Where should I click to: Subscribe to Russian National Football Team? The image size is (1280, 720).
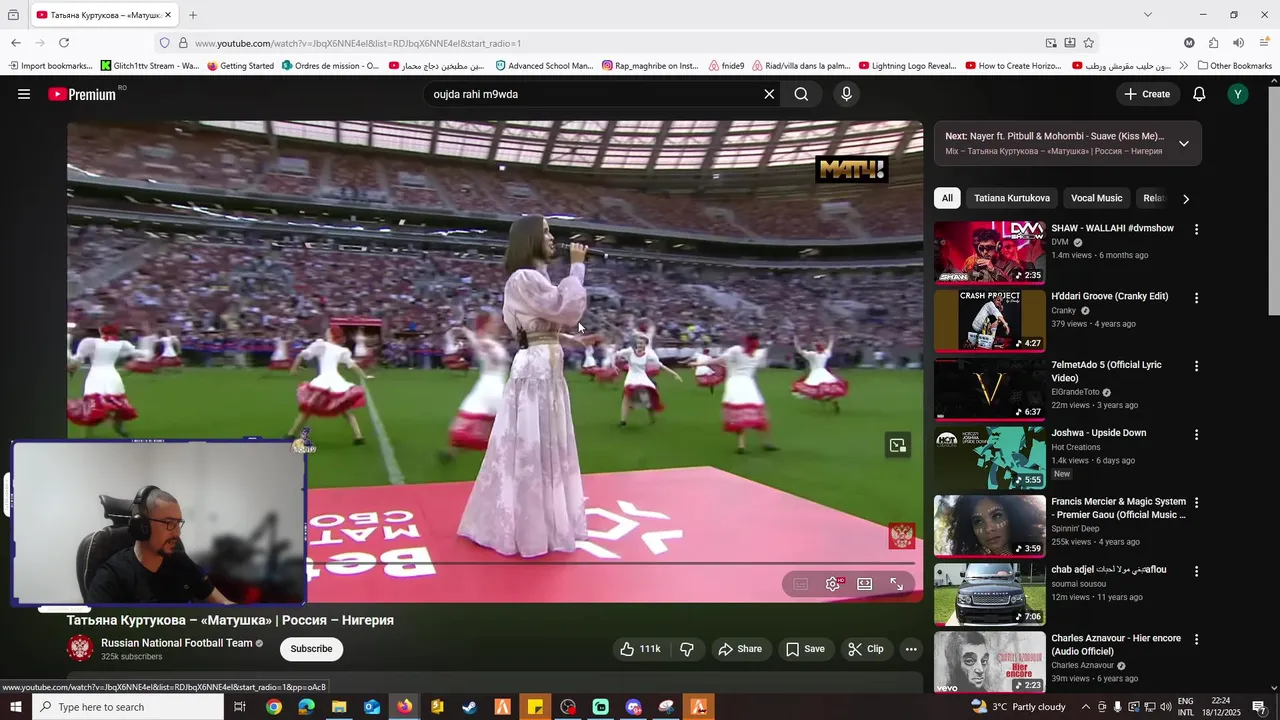[311, 649]
